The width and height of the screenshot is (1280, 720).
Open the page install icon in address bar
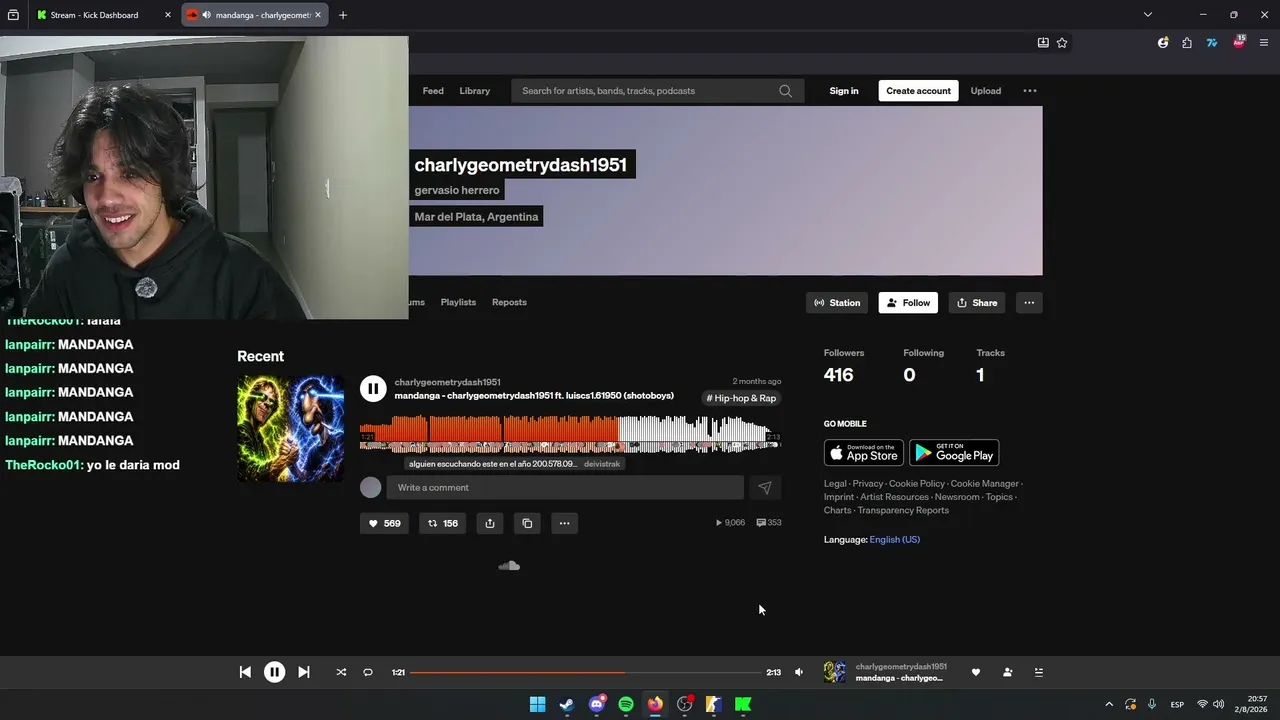tap(1043, 43)
